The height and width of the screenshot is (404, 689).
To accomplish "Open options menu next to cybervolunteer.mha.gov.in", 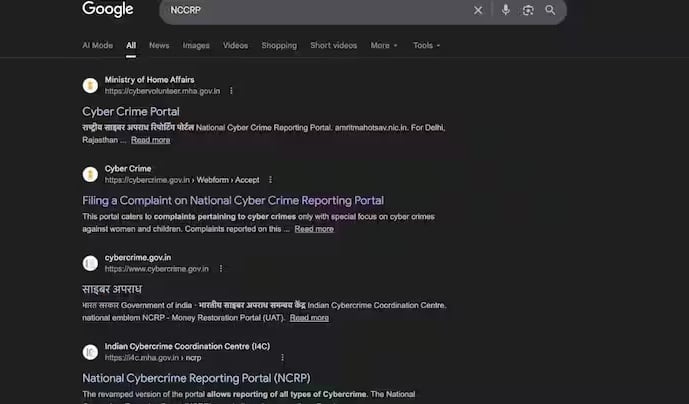I will tap(231, 91).
